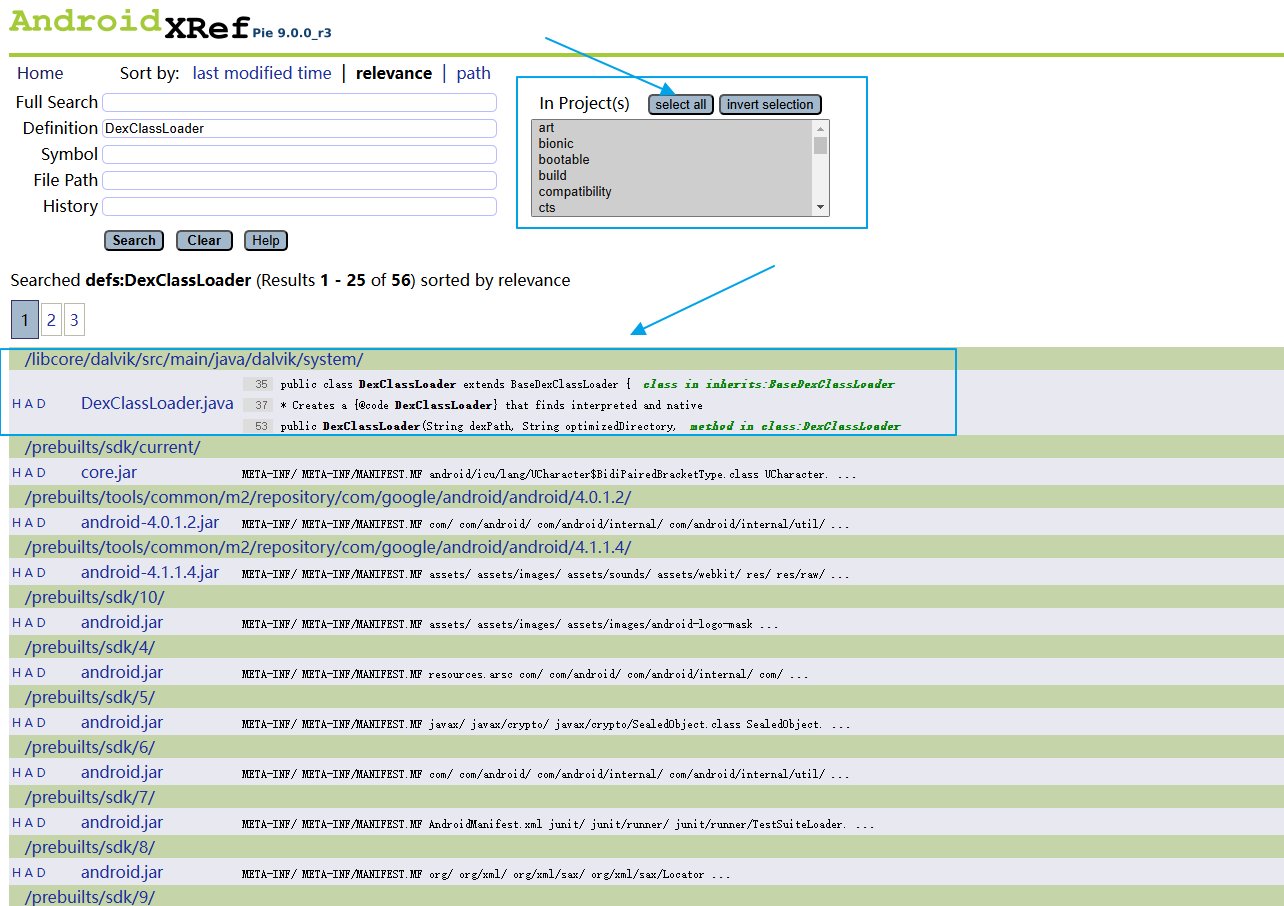Open the android/4.0.1.2/ repository directory link

pyautogui.click(x=327, y=497)
